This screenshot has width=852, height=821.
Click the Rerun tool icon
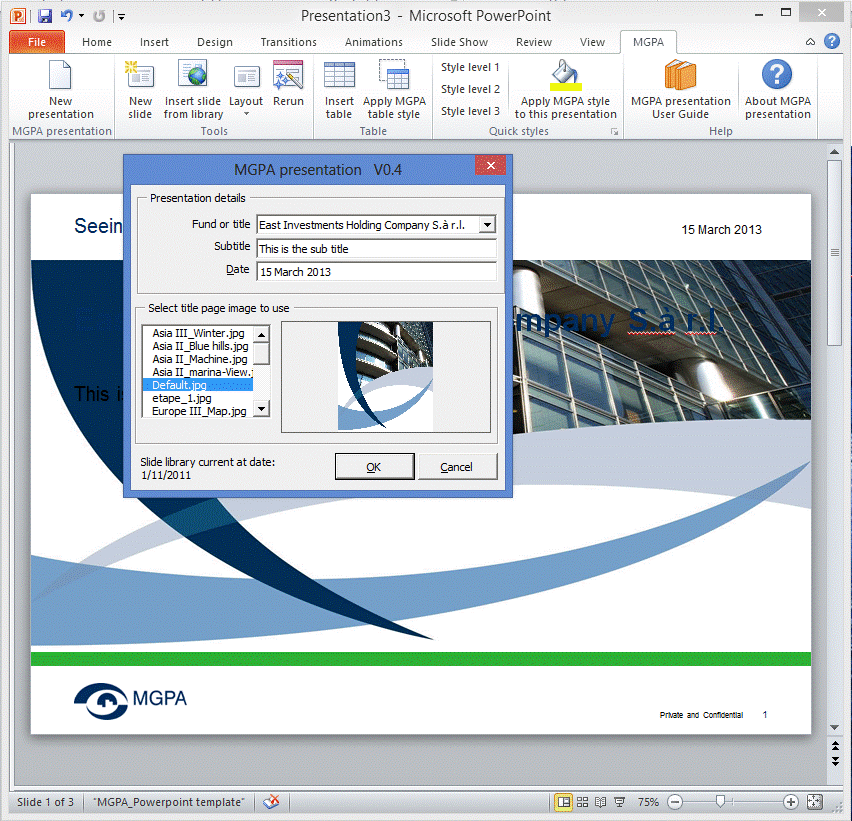pos(288,75)
